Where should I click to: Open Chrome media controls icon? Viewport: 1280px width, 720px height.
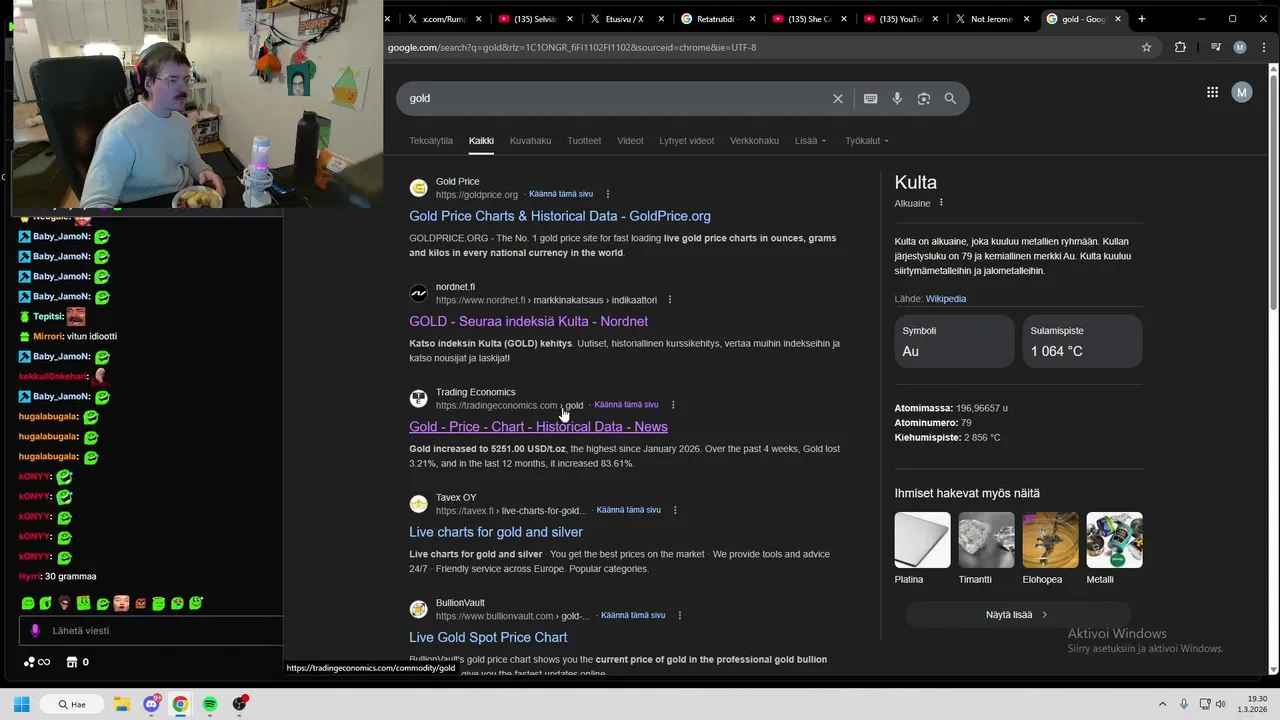point(1216,47)
